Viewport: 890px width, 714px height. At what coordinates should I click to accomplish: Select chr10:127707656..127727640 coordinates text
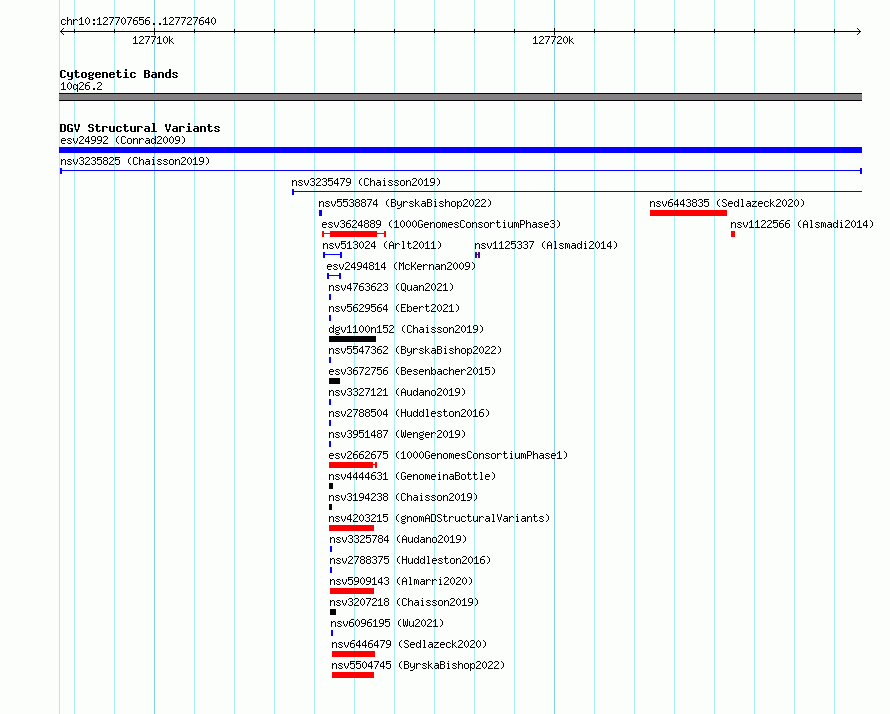point(138,22)
